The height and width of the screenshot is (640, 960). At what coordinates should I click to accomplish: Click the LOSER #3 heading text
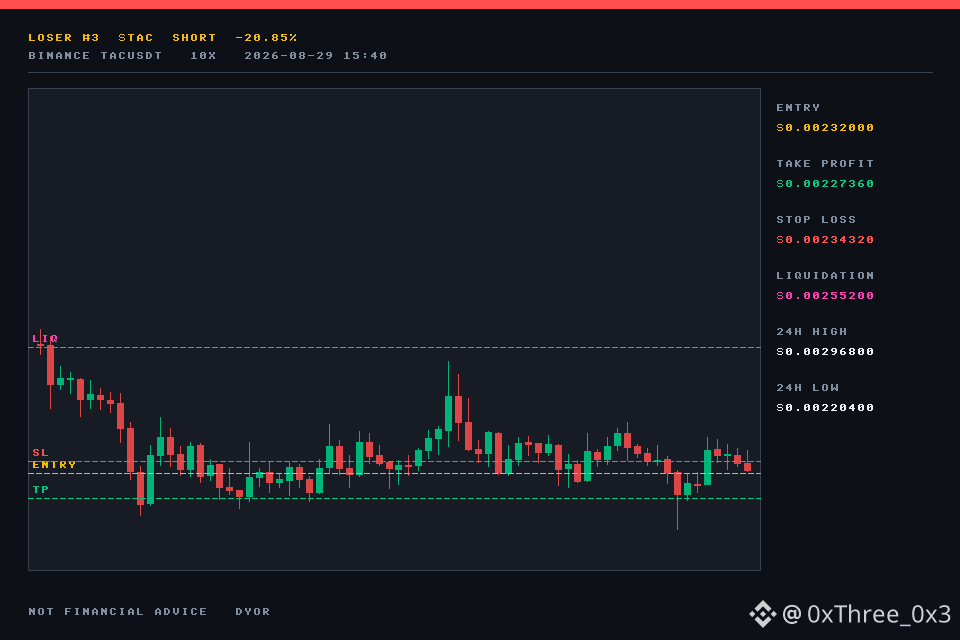64,38
